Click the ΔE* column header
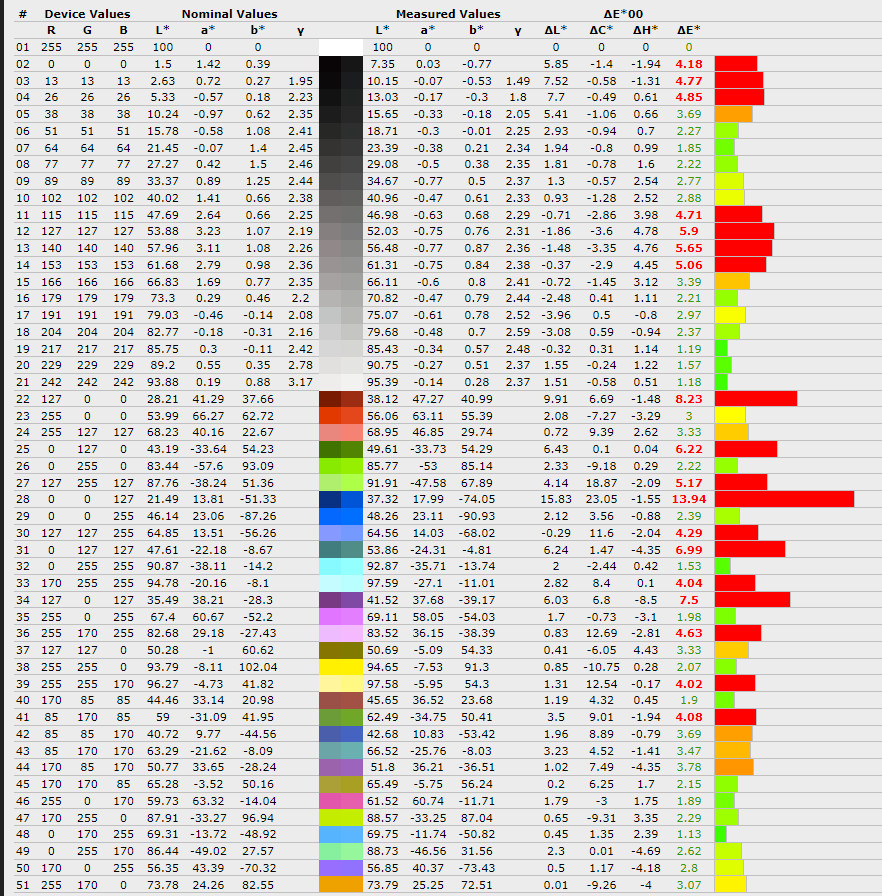882x896 pixels. (689, 30)
